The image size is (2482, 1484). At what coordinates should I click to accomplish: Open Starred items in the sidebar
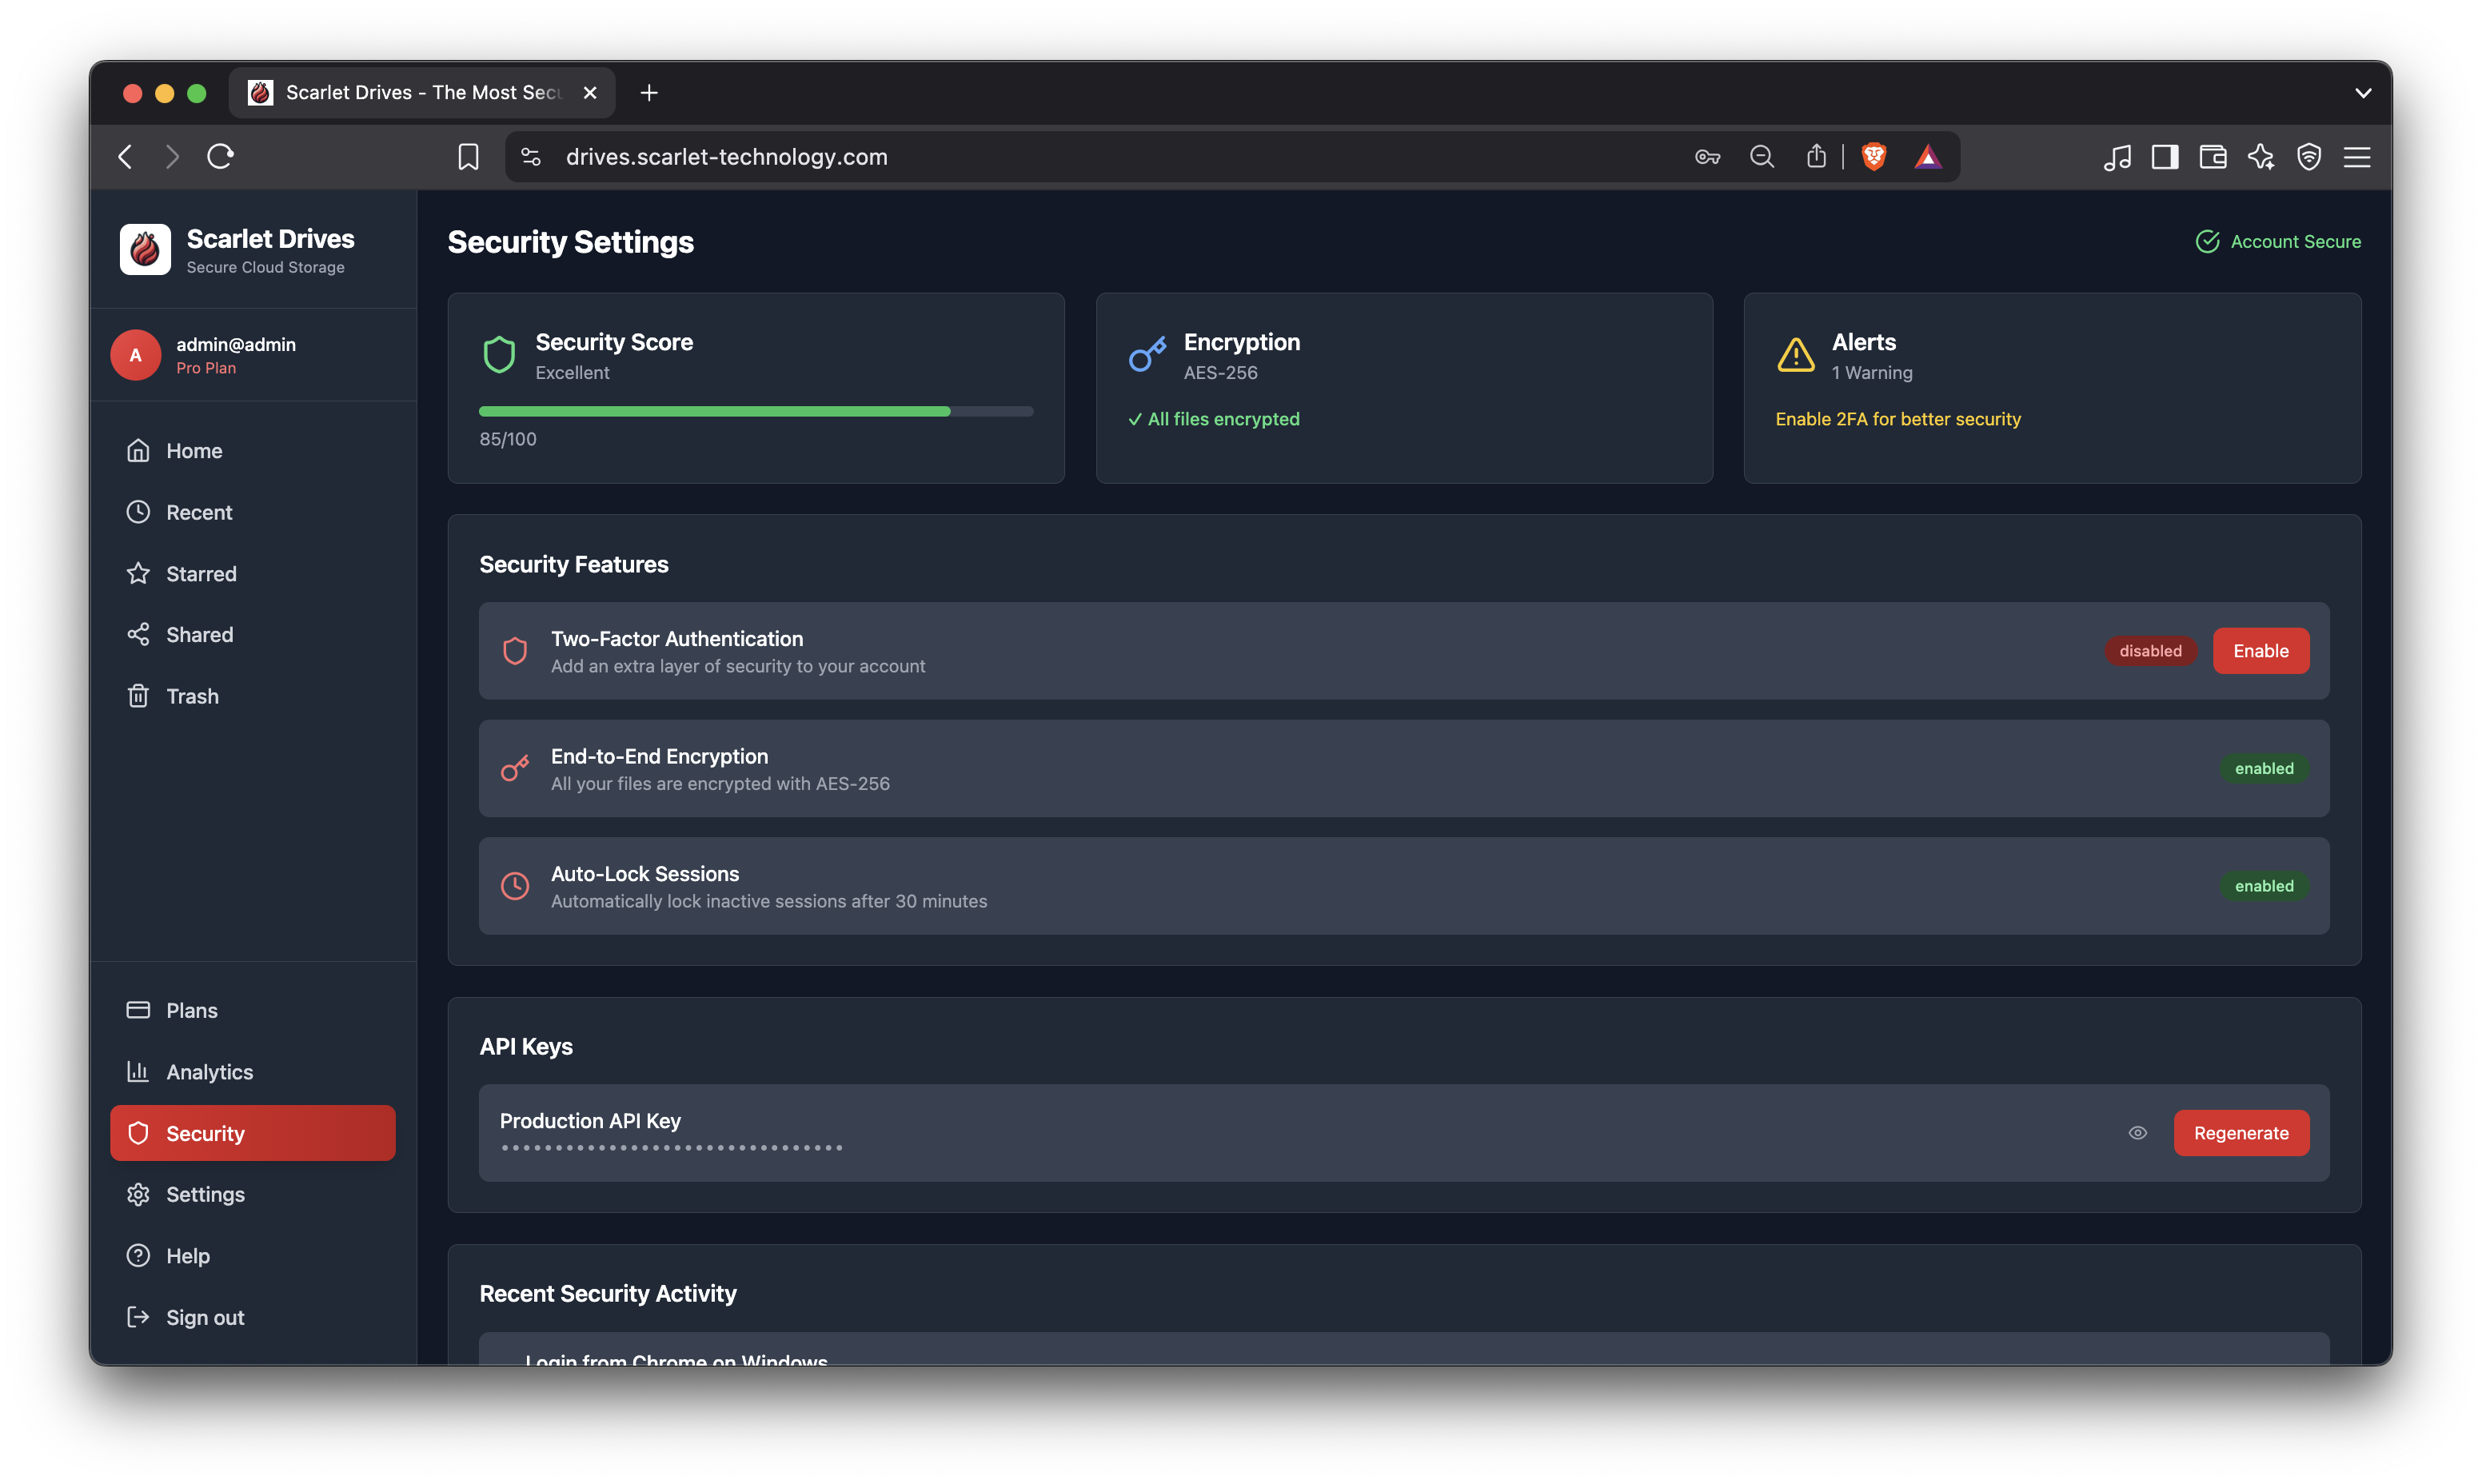[x=253, y=573]
